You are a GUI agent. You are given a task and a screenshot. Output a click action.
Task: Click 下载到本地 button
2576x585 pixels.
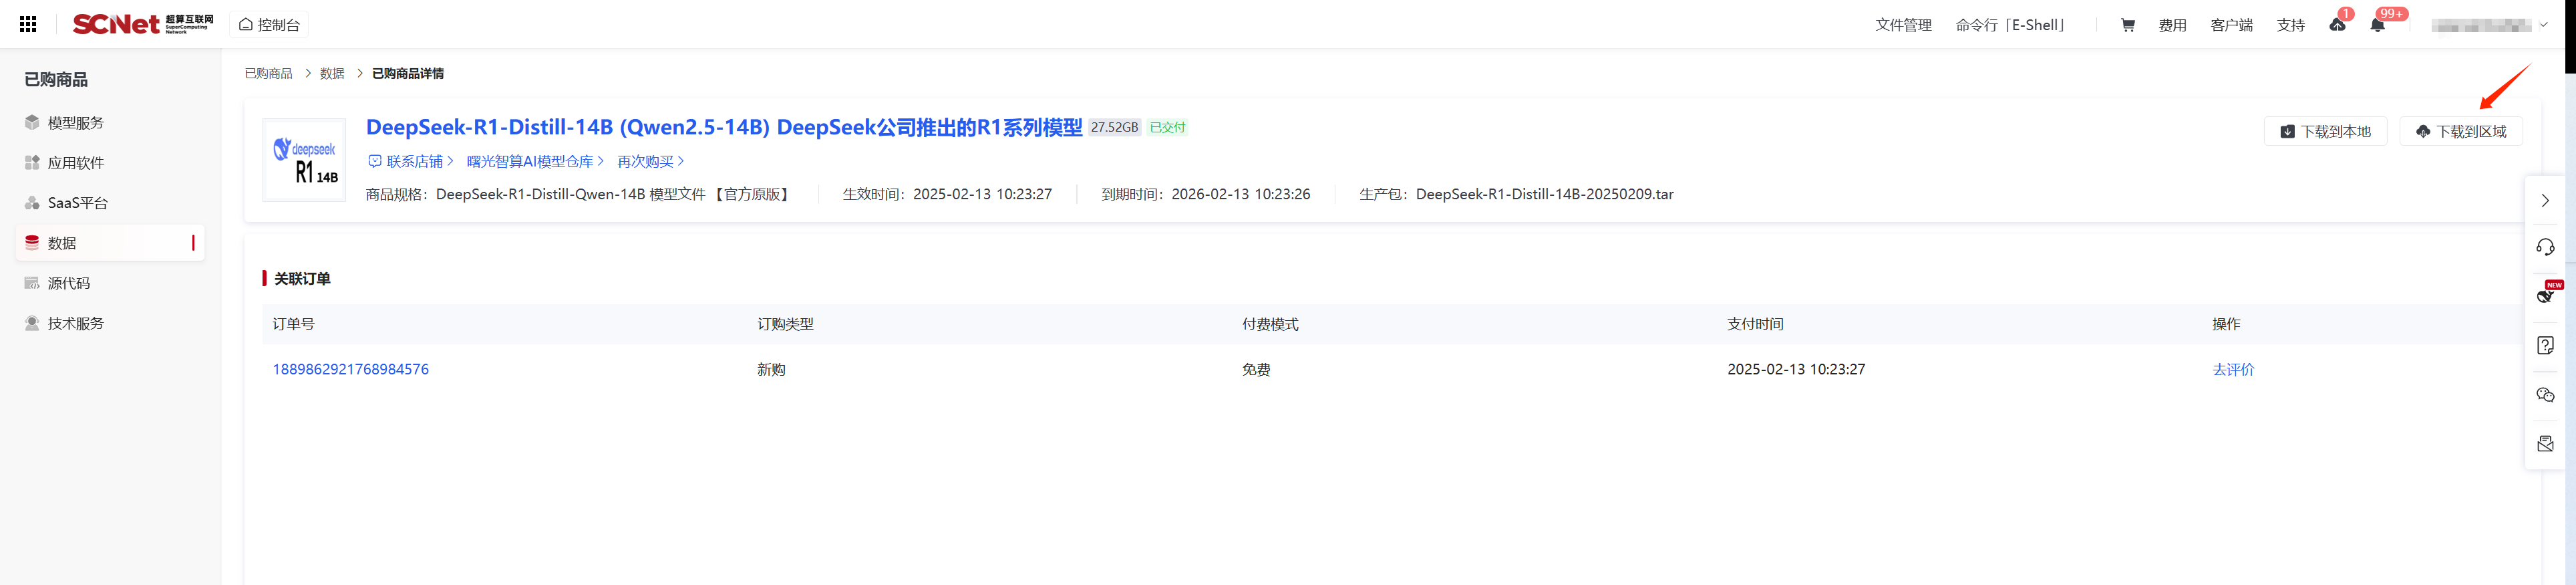[2325, 131]
